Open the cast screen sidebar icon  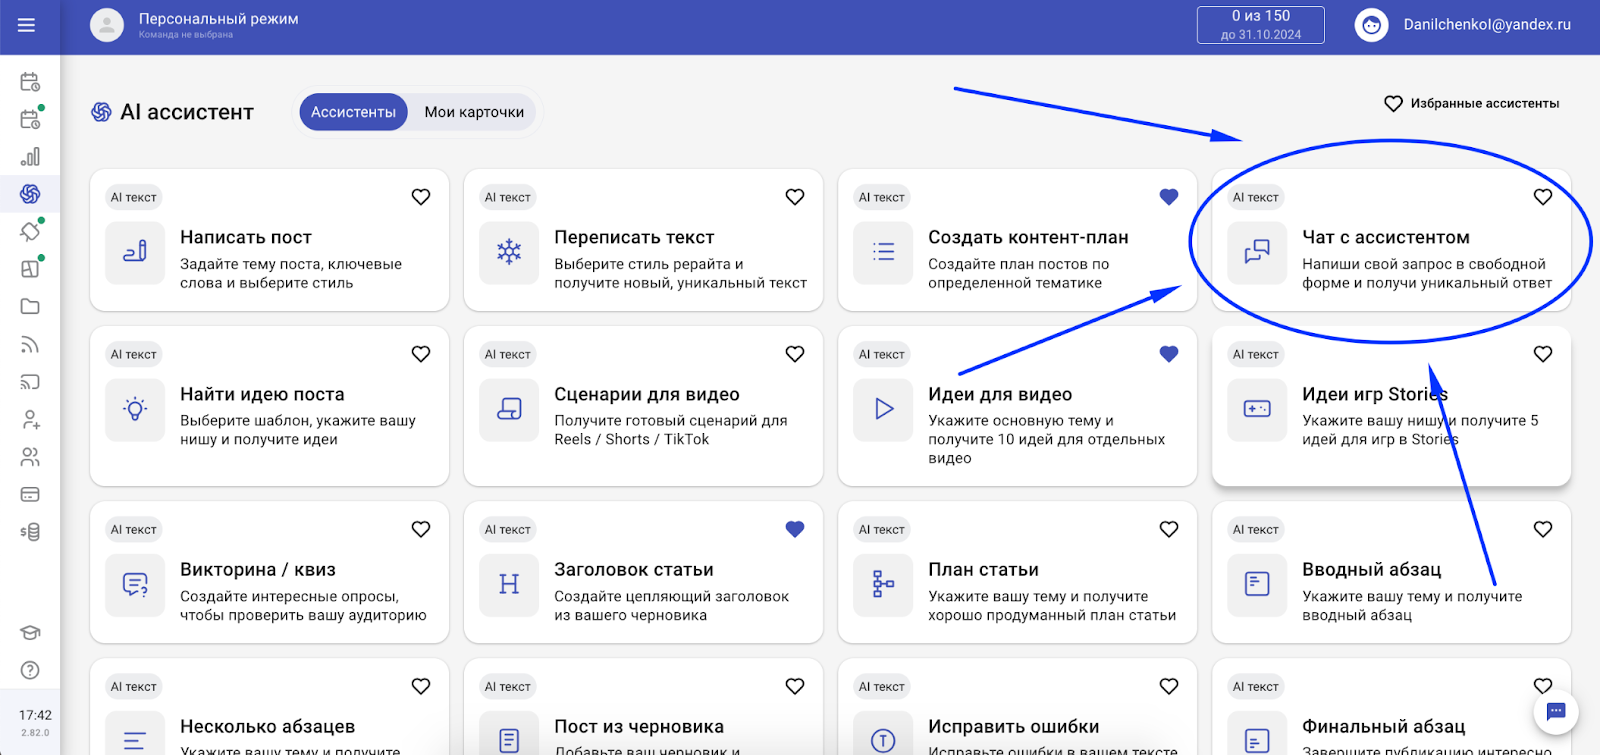point(30,382)
